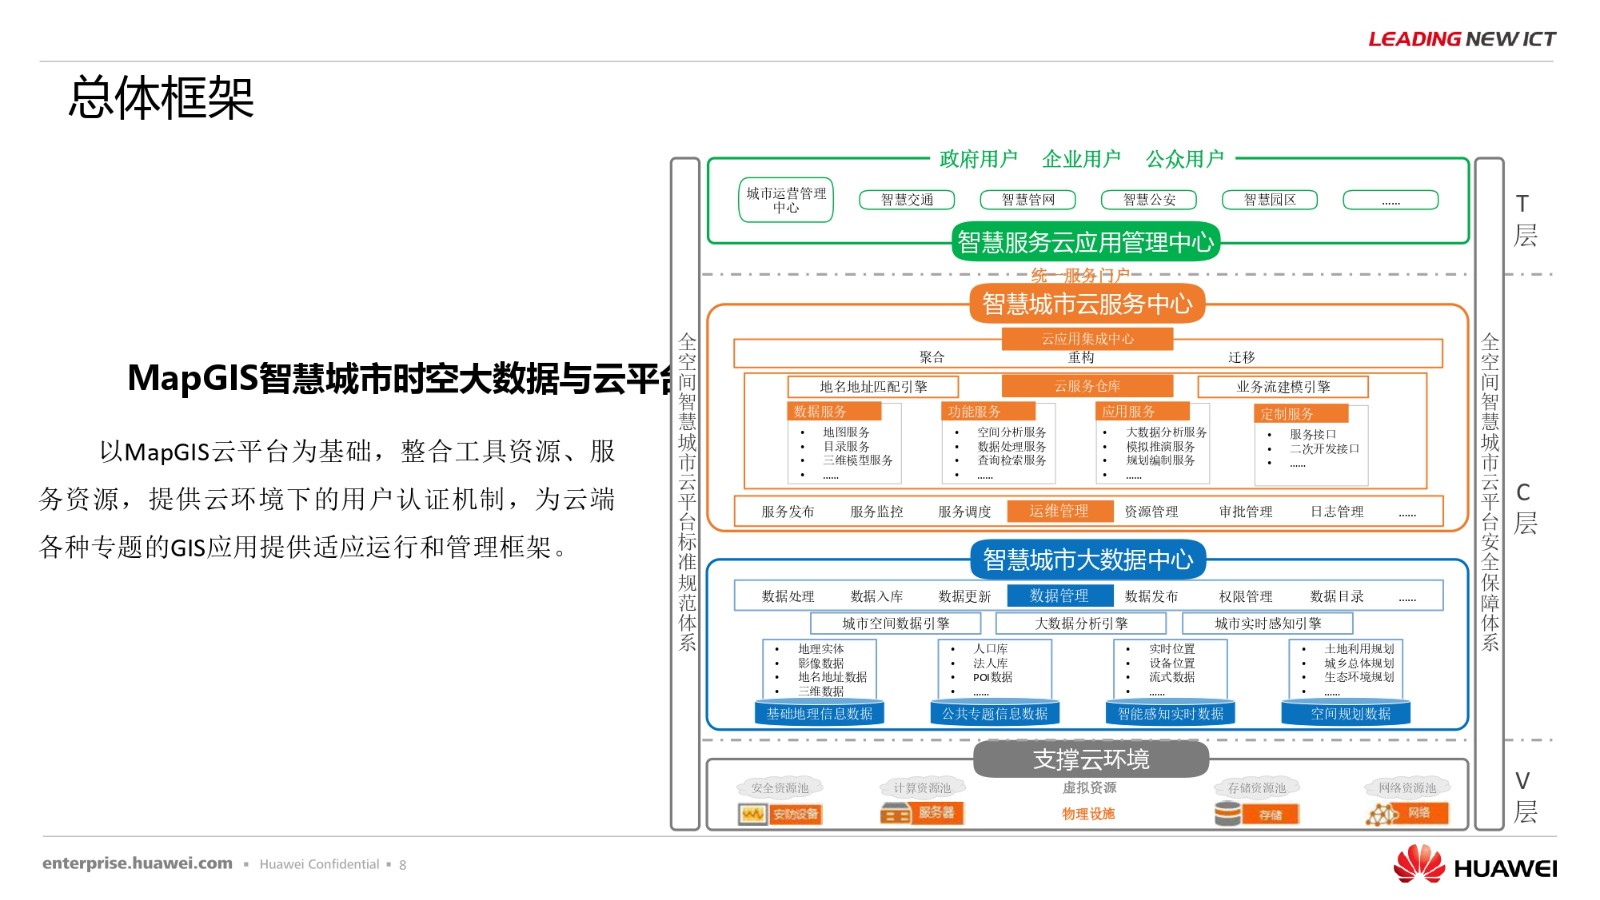This screenshot has width=1600, height=900.
Task: Click the 公众用户 heading
Action: coord(1185,159)
